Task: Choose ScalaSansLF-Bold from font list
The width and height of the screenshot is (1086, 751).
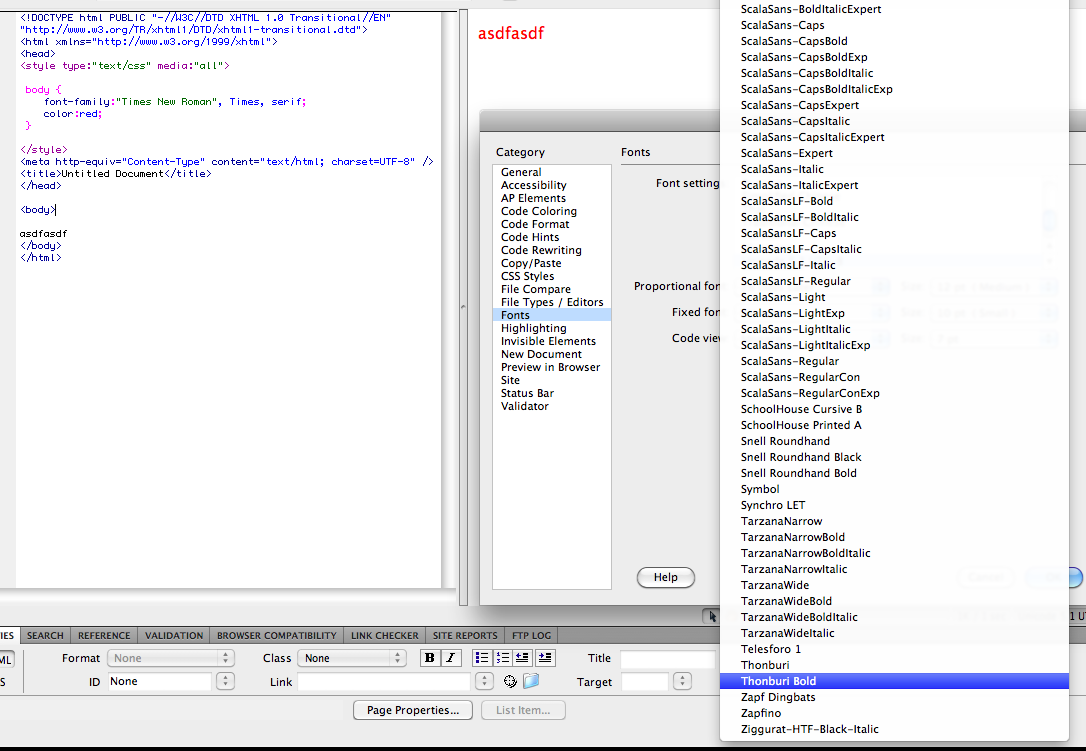Action: click(894, 201)
